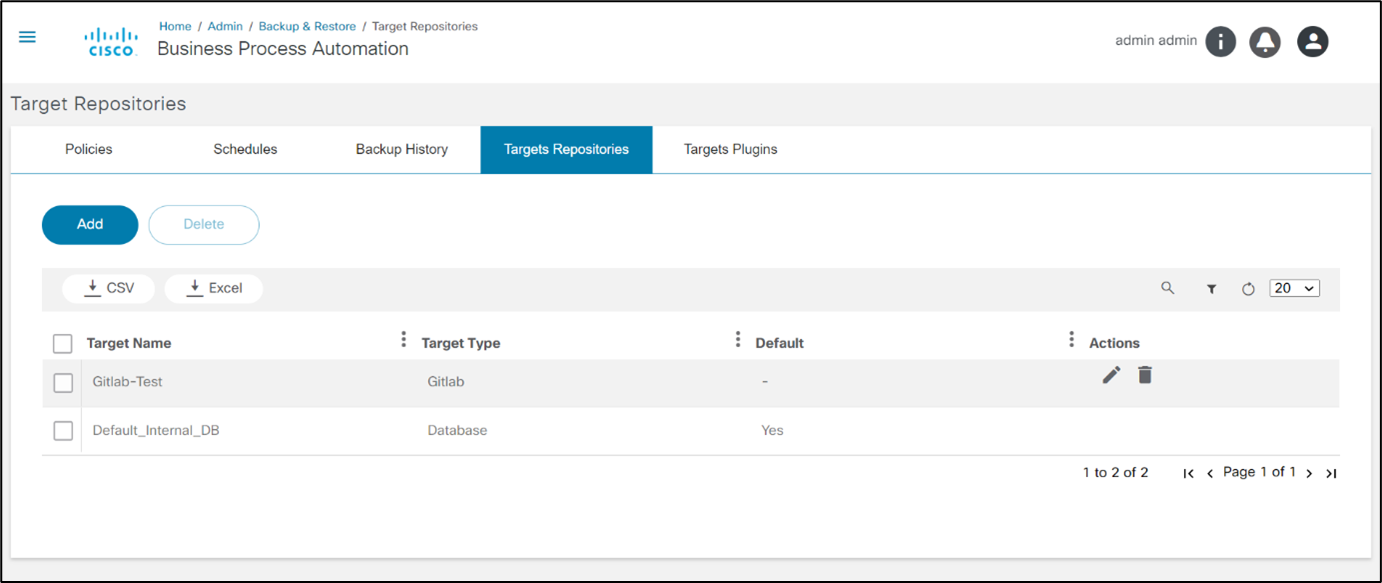Open the page size dropdown showing 20
This screenshot has height=583, width=1382.
coord(1294,288)
